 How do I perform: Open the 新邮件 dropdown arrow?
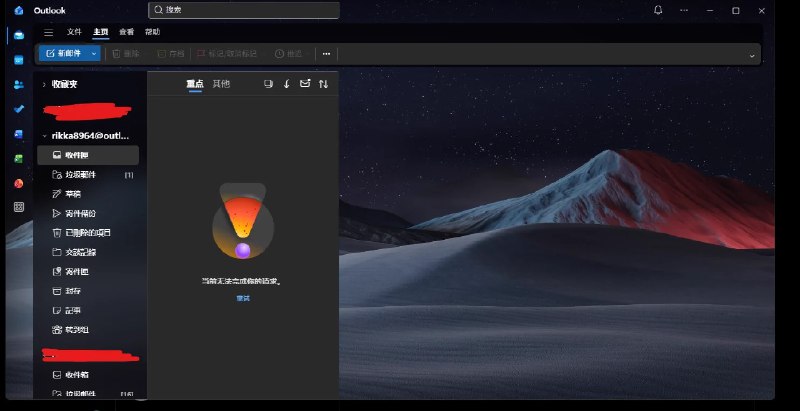click(94, 54)
